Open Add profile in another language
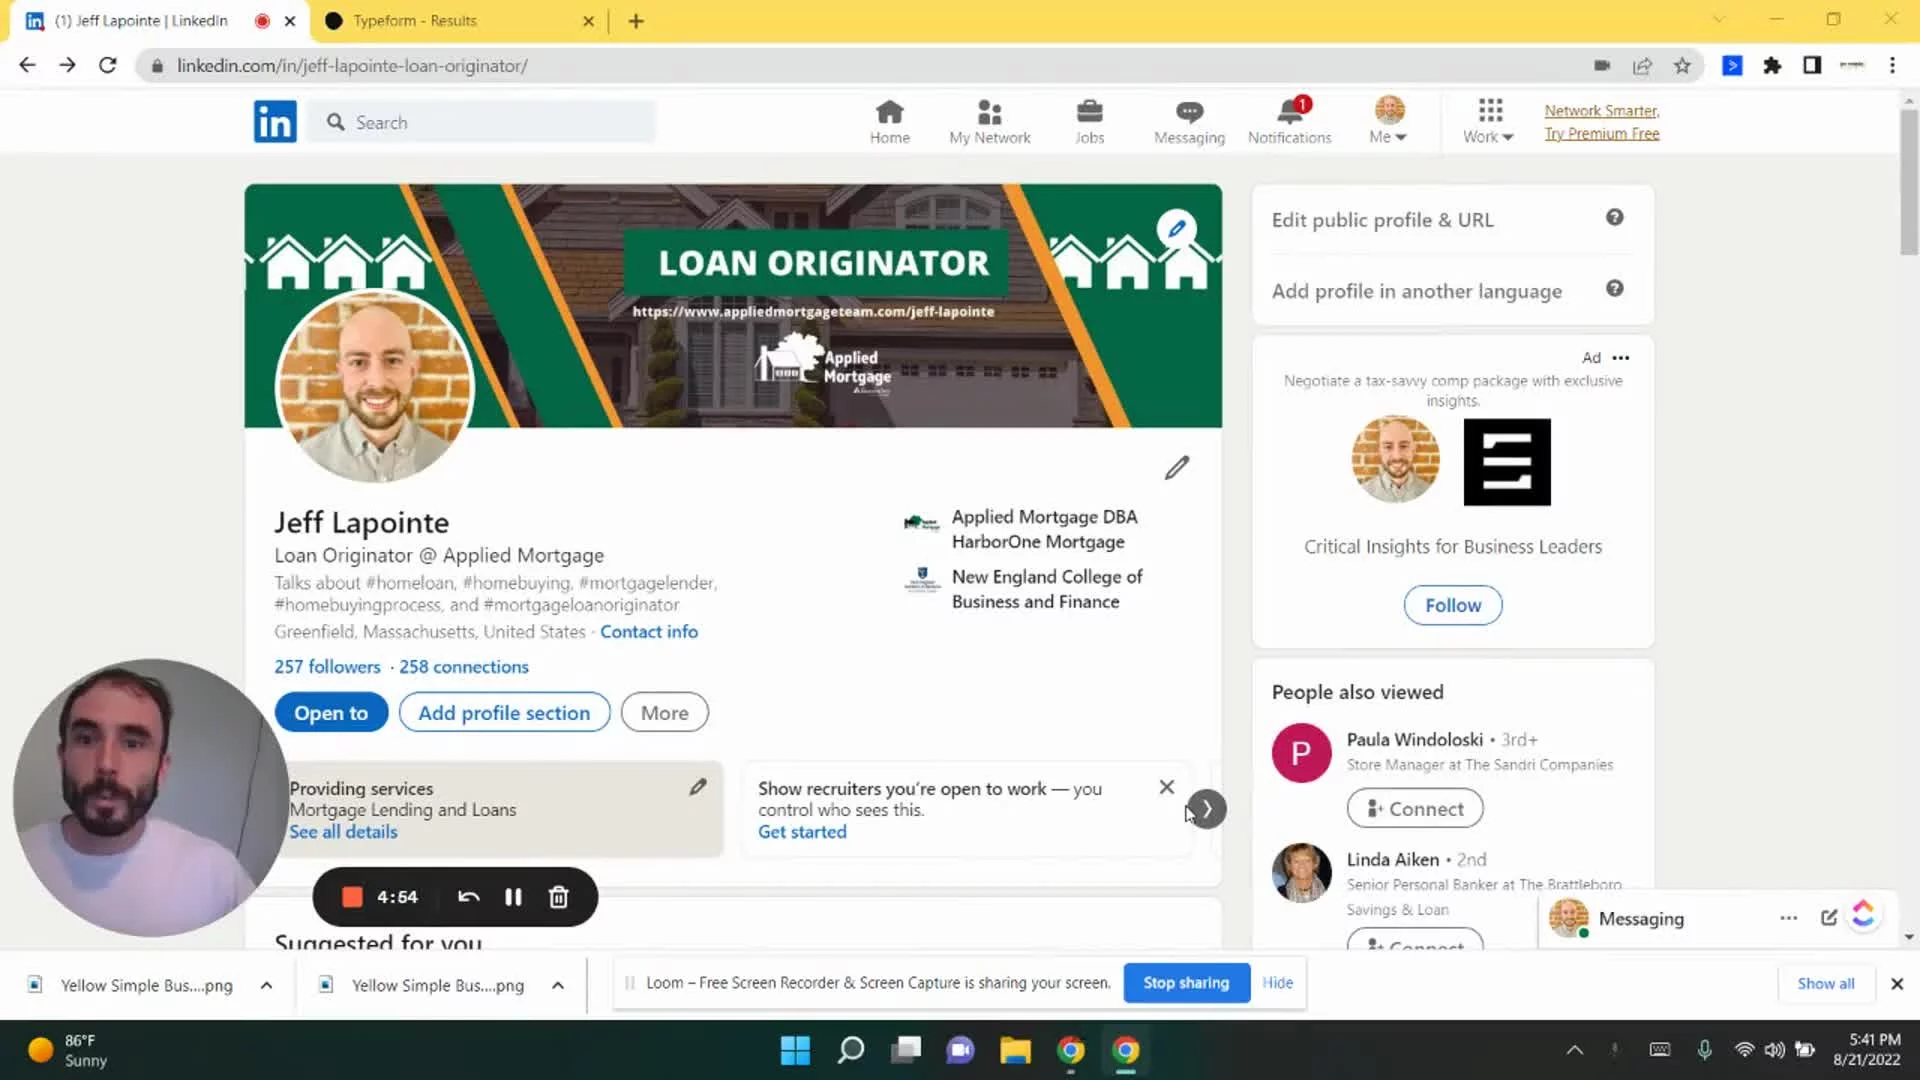This screenshot has width=1920, height=1080. [x=1416, y=290]
